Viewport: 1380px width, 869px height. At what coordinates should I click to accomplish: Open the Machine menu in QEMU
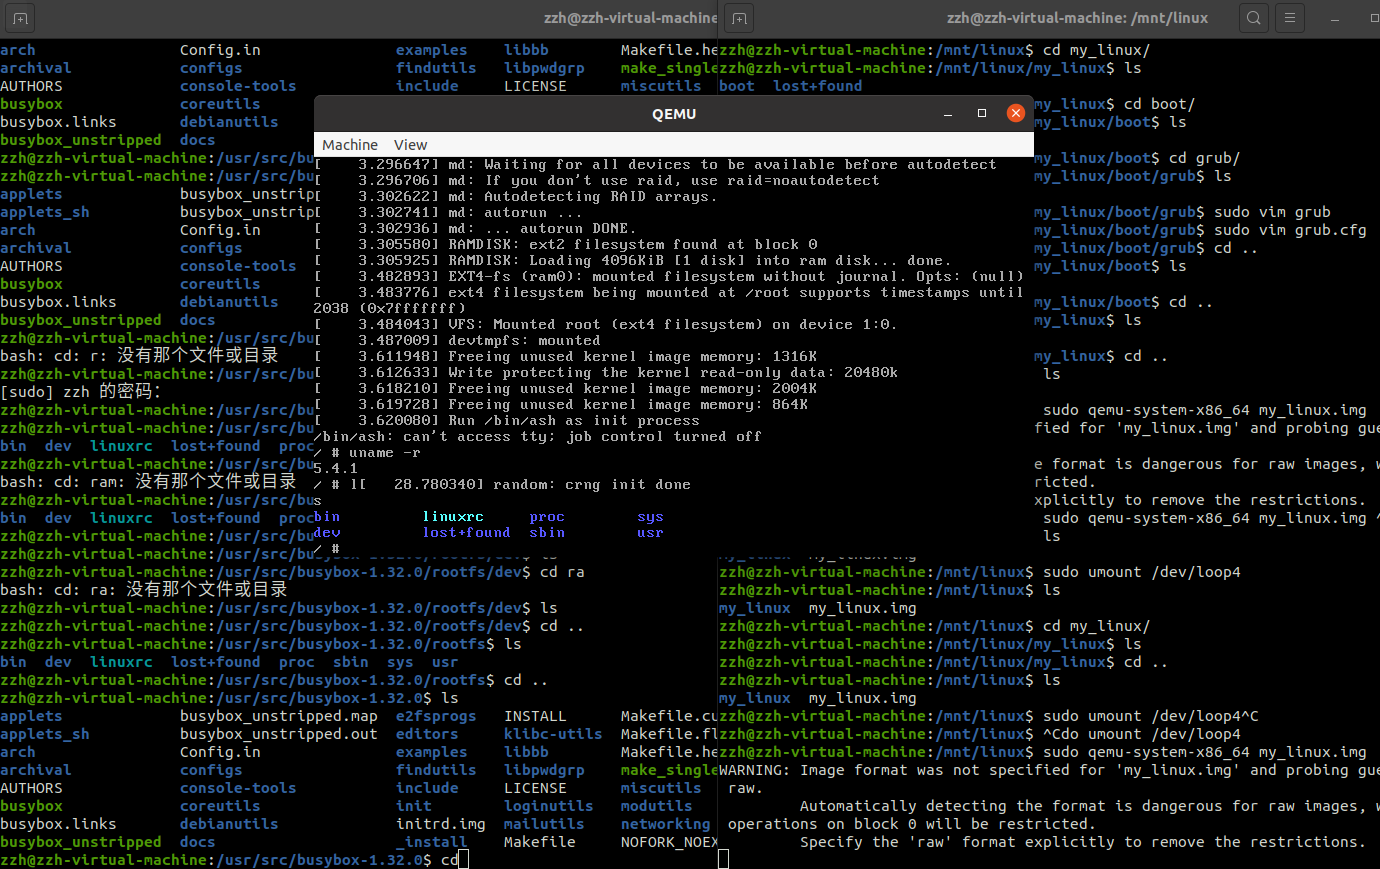[350, 144]
